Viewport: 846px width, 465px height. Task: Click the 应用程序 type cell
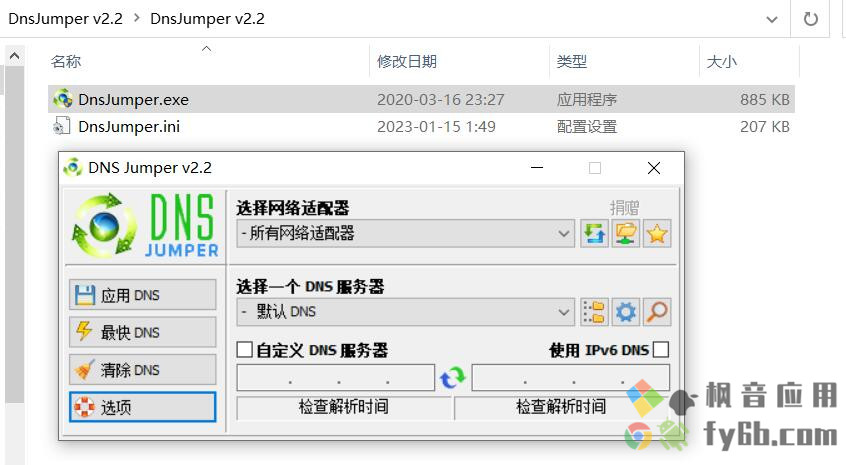tap(586, 99)
